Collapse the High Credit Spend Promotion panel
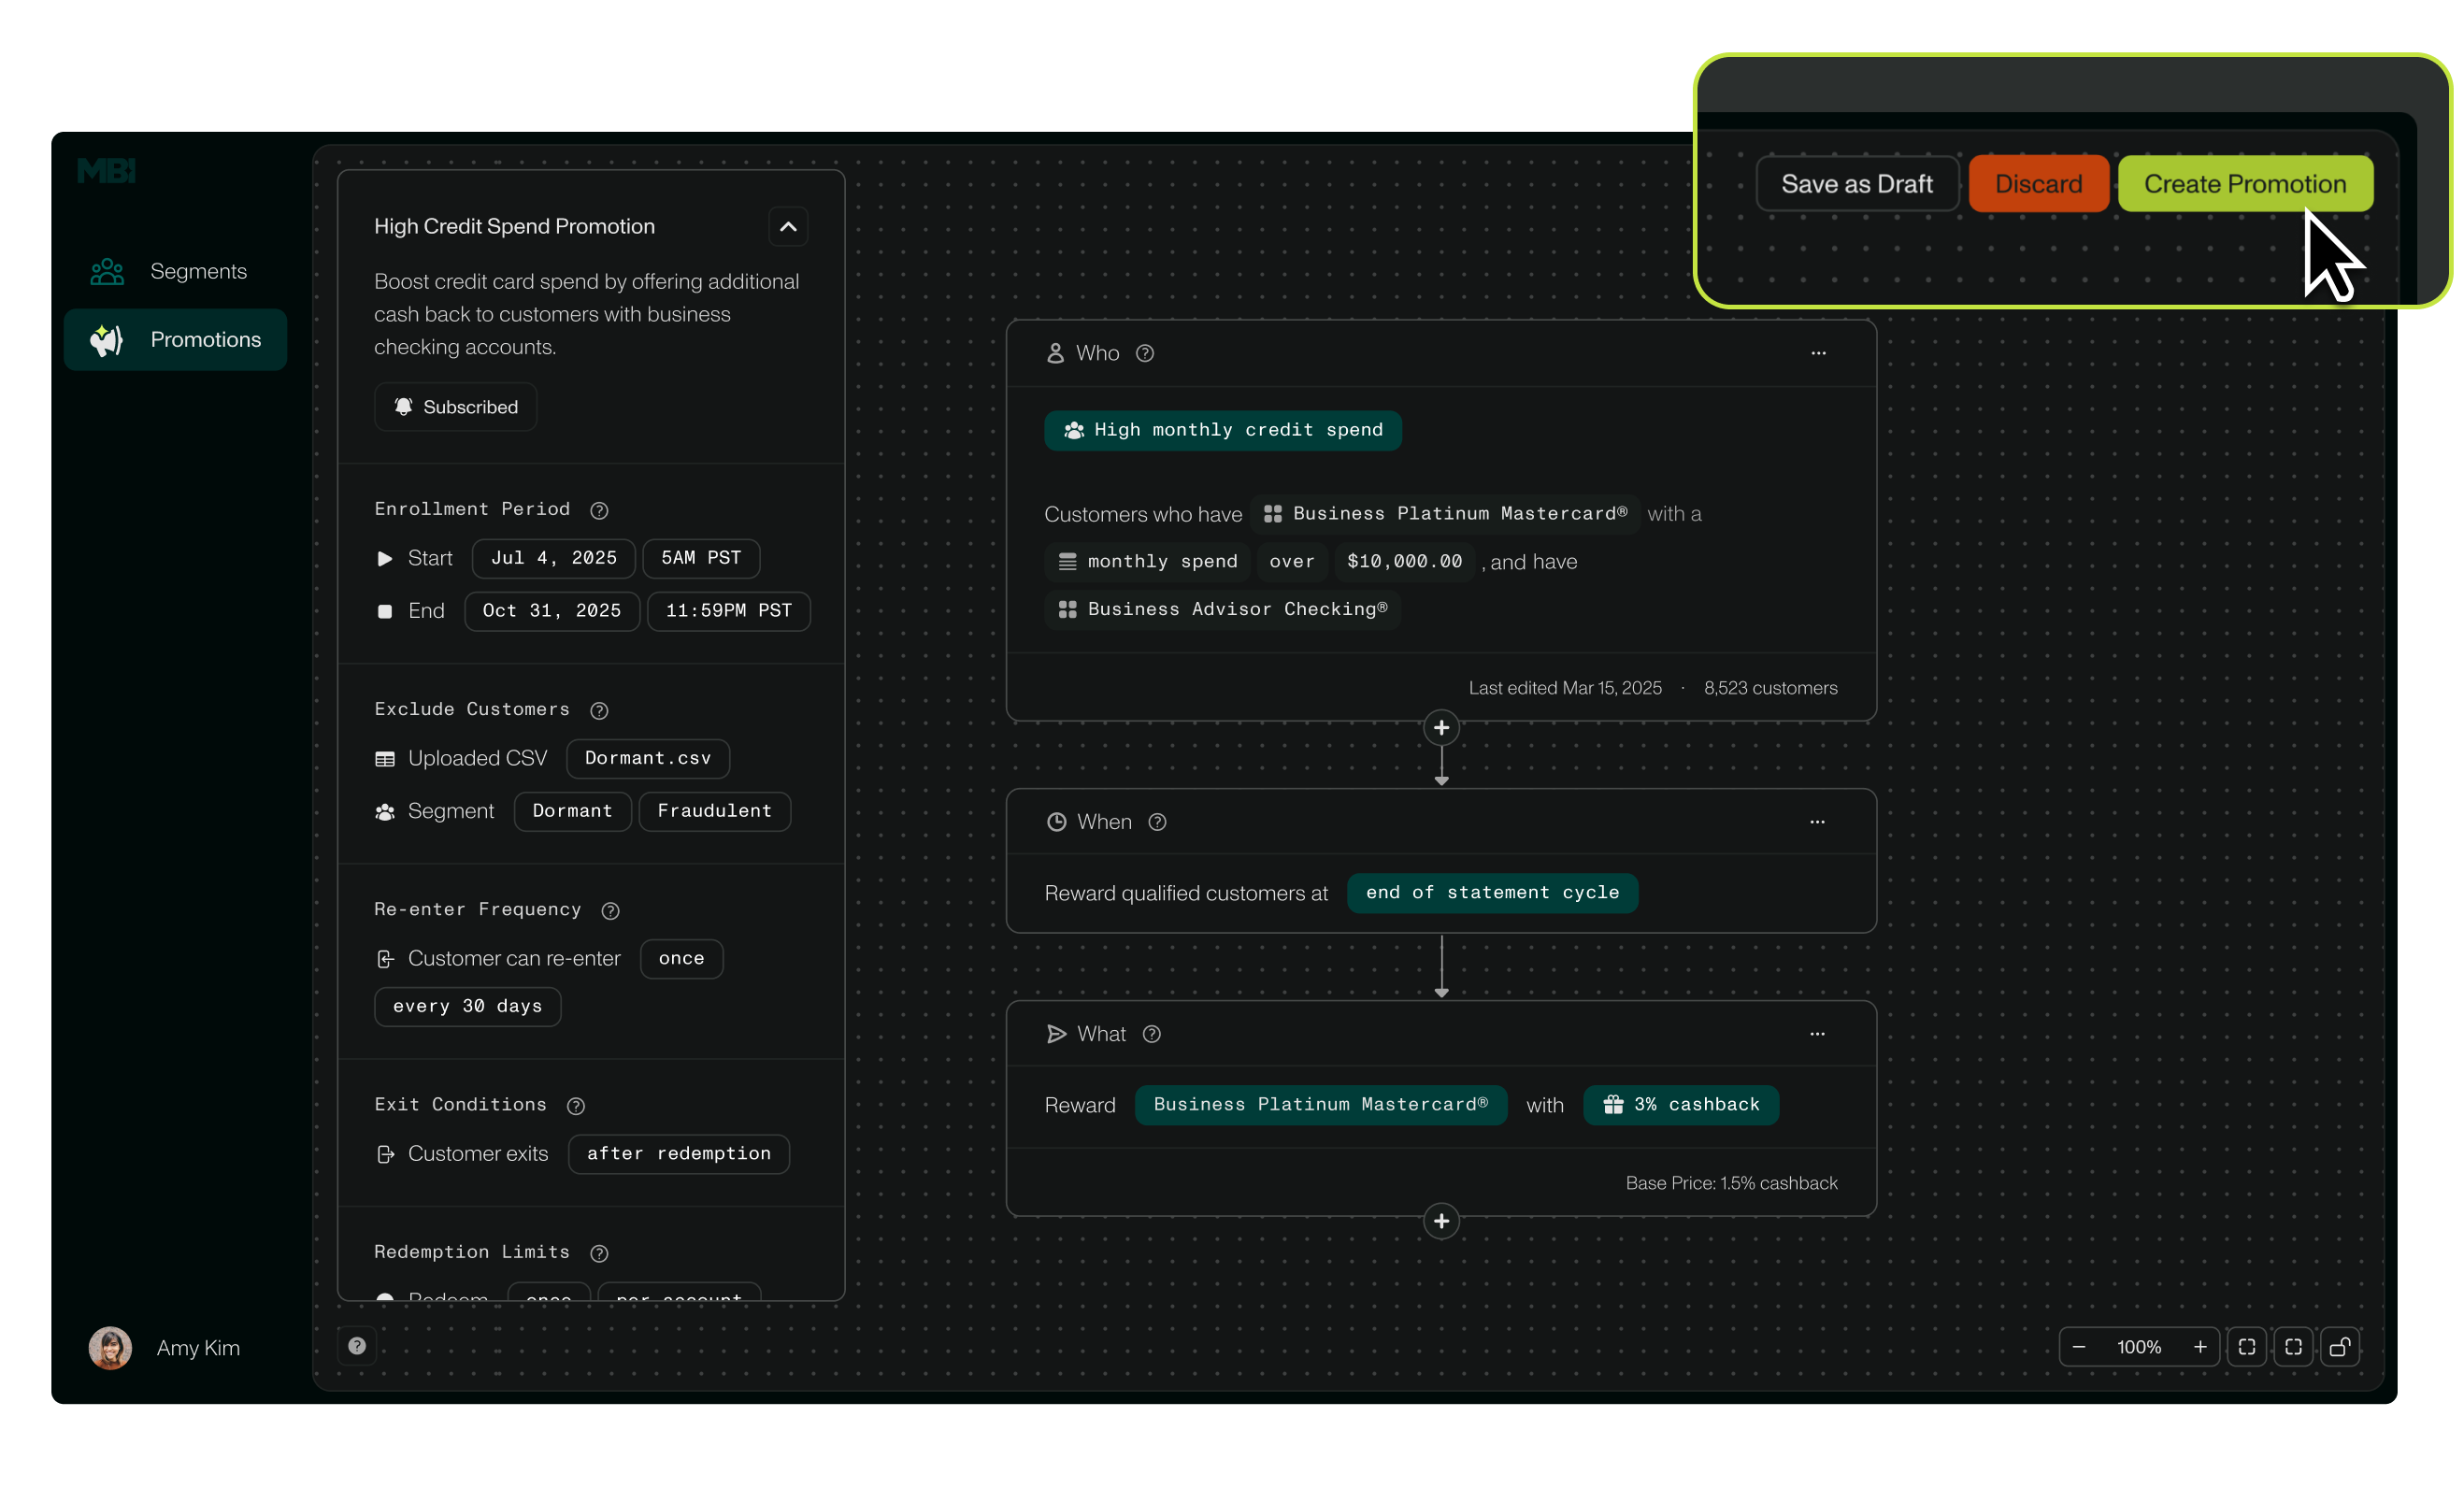 [x=788, y=226]
